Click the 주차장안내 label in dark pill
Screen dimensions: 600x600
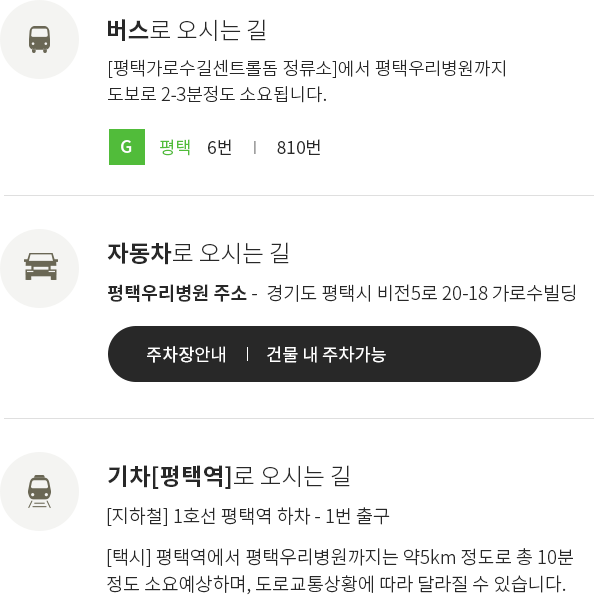(186, 354)
